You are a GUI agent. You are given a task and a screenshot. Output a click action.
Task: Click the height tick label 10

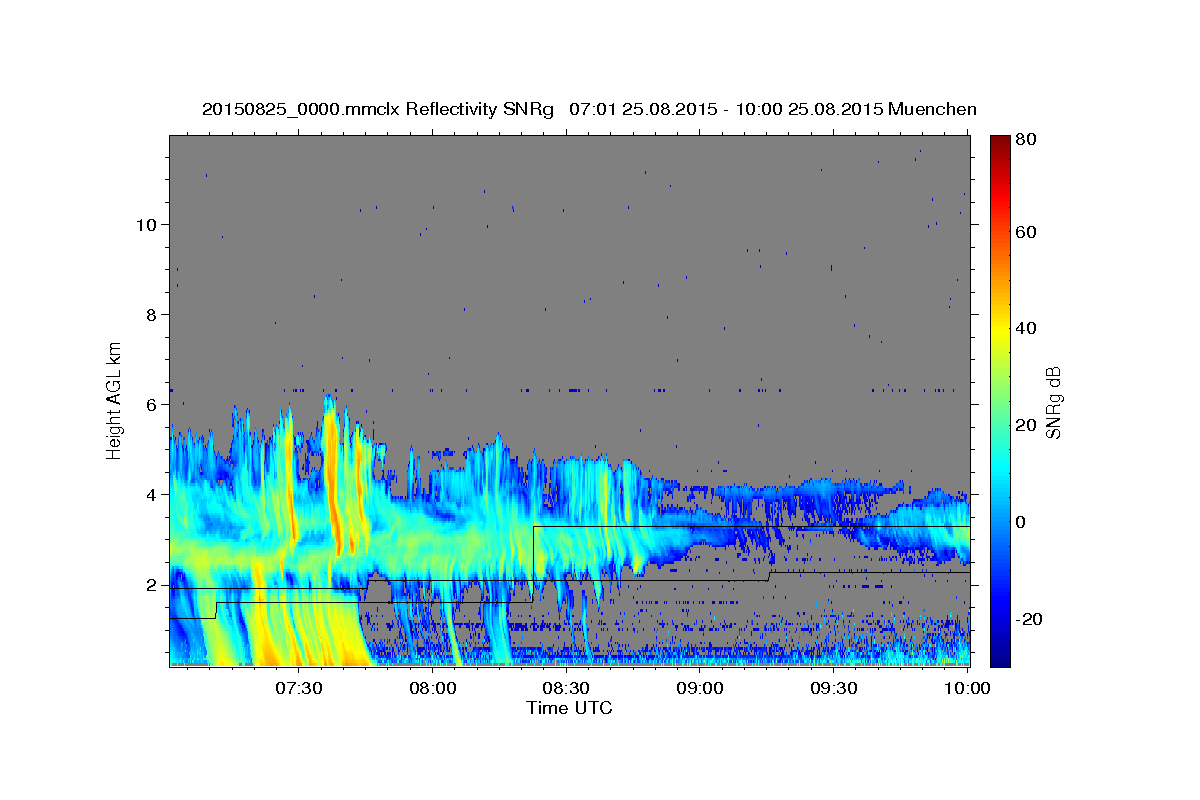click(x=145, y=224)
